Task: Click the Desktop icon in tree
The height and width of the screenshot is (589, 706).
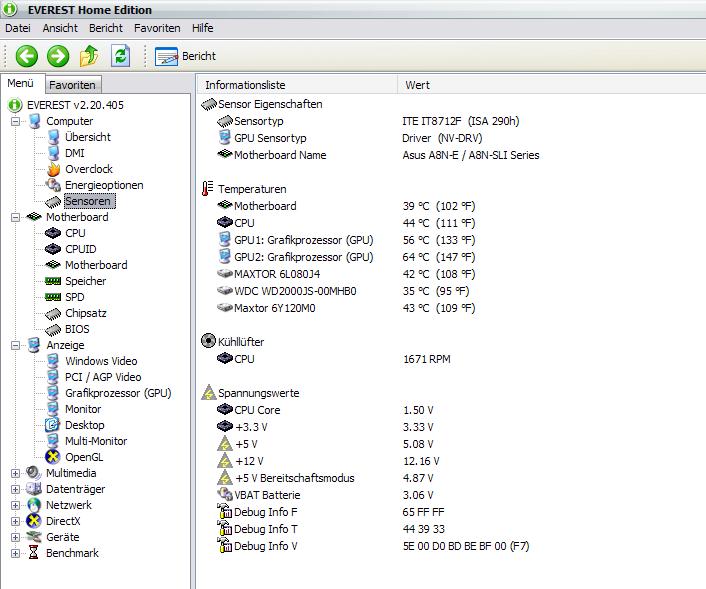Action: coord(53,425)
